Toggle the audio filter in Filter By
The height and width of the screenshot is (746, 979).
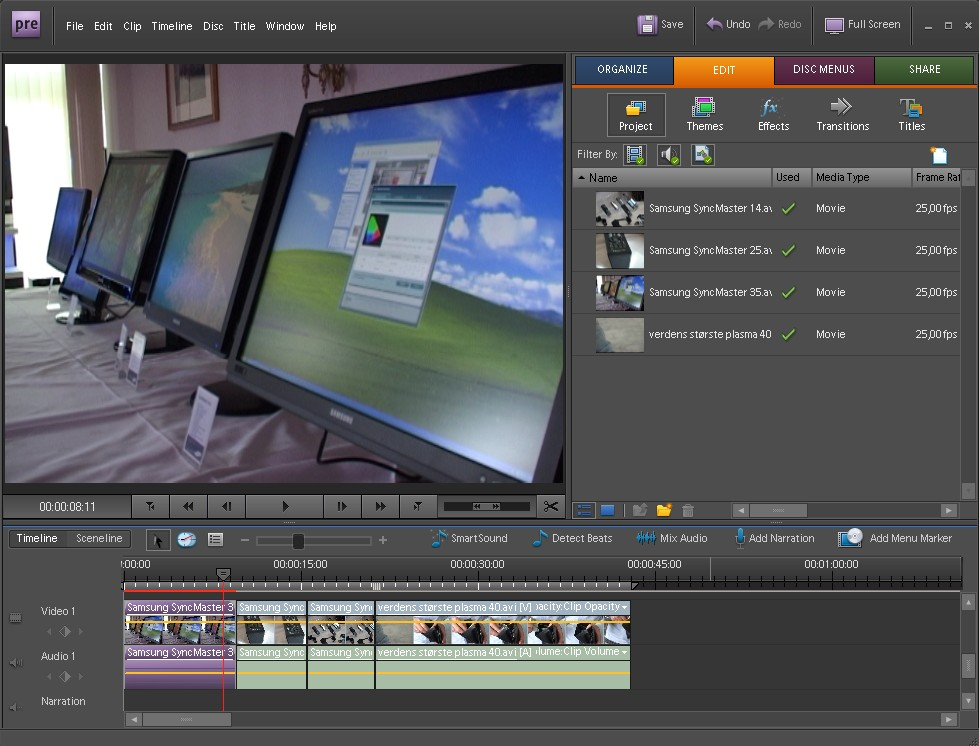pyautogui.click(x=669, y=155)
